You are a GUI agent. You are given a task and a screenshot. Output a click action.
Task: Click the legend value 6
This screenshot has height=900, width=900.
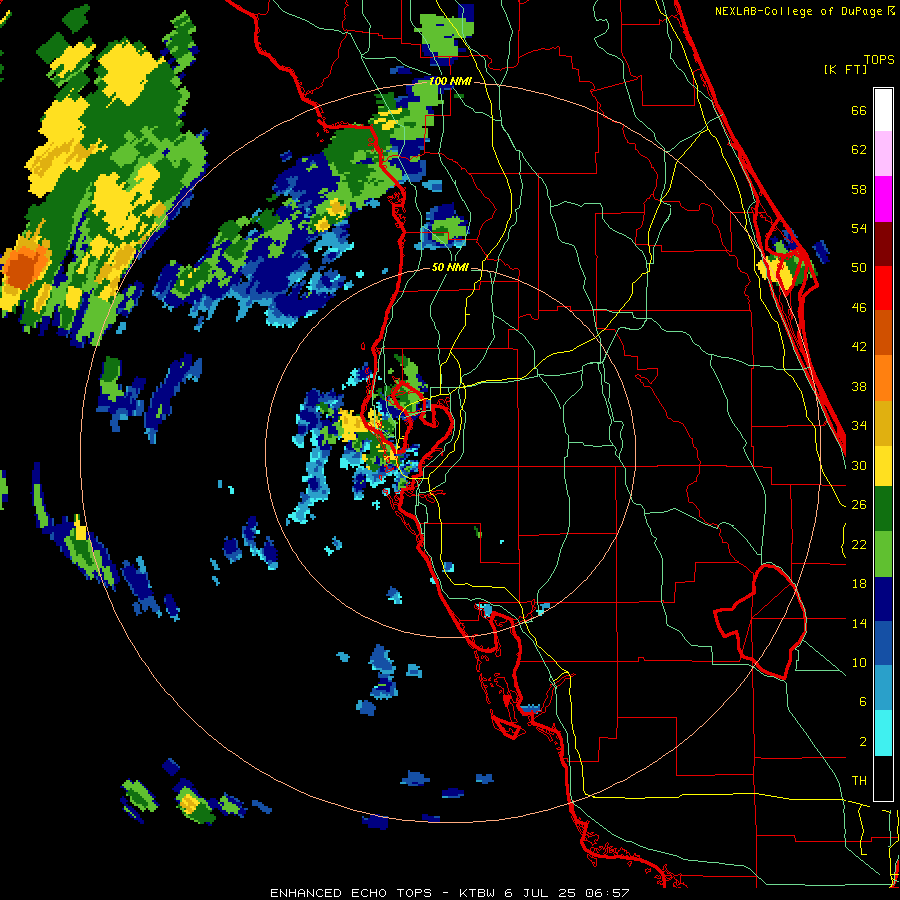point(862,702)
